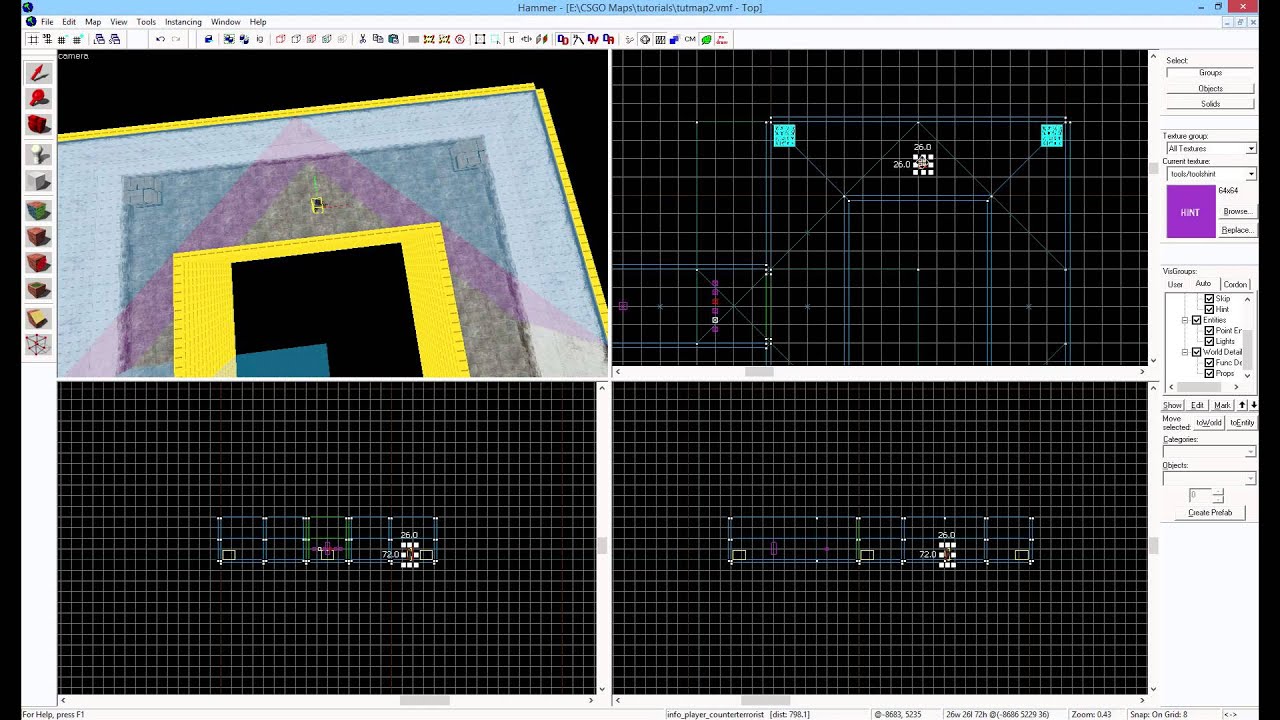Toggle the texture lock 'tl' icon

(x=511, y=39)
